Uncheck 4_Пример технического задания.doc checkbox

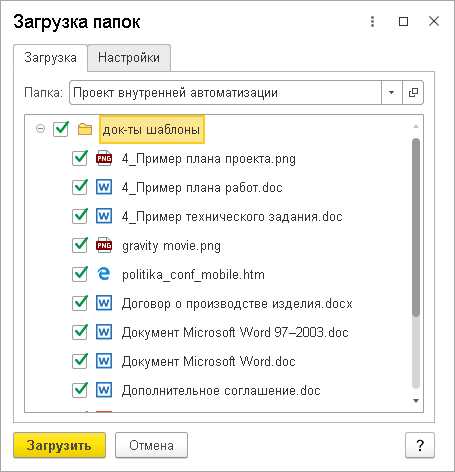(x=80, y=216)
